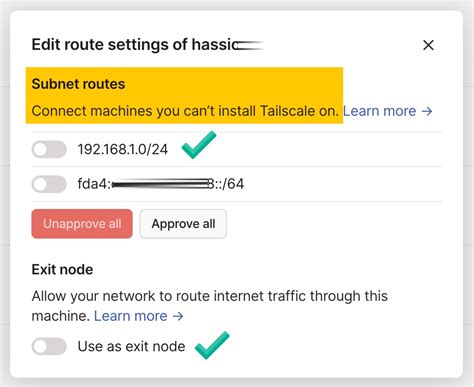Click the Approve all button
474x387 pixels.
pos(183,224)
